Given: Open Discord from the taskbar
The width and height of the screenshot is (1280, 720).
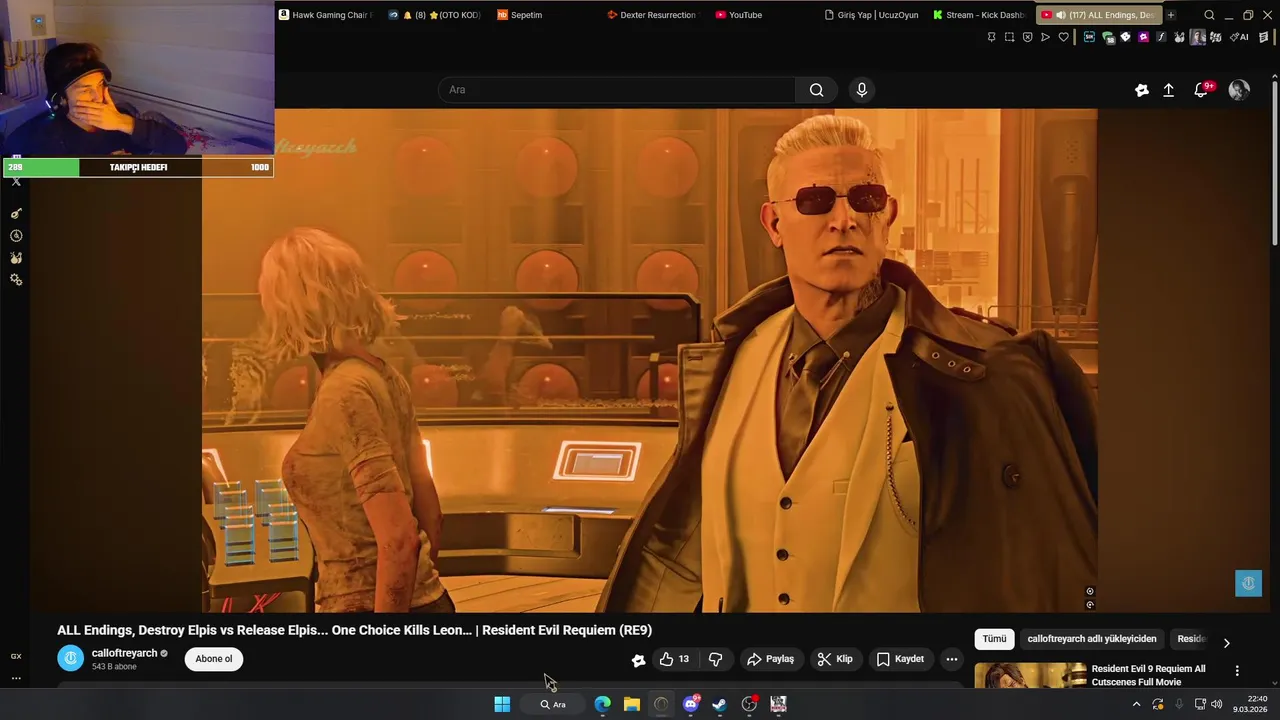Looking at the screenshot, I should pyautogui.click(x=690, y=704).
